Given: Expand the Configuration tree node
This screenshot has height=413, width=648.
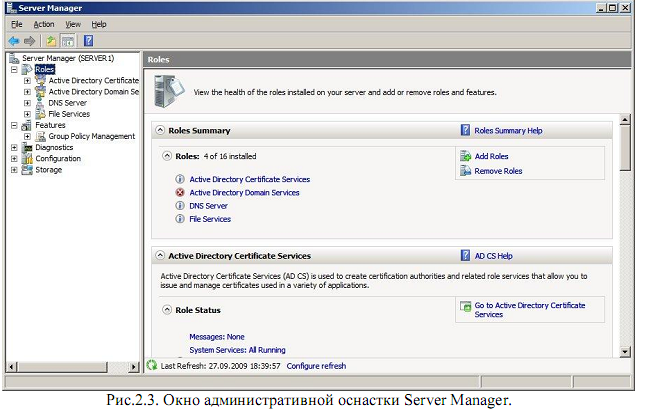Looking at the screenshot, I should pos(14,159).
